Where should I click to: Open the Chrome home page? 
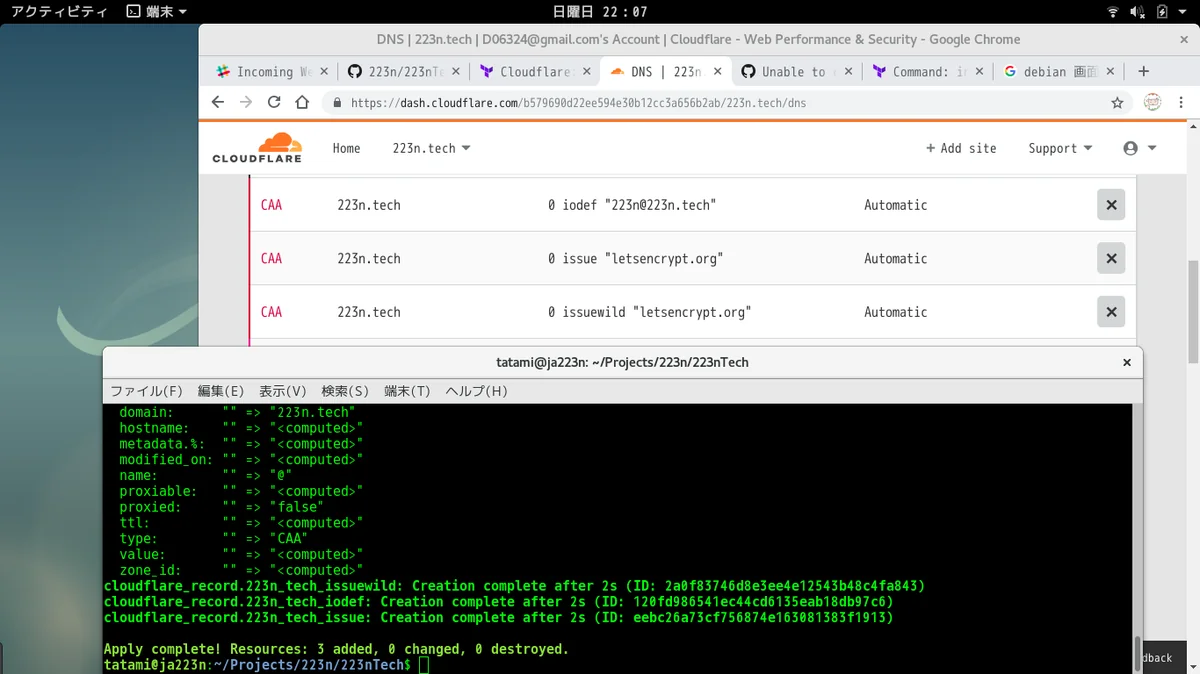coord(302,102)
